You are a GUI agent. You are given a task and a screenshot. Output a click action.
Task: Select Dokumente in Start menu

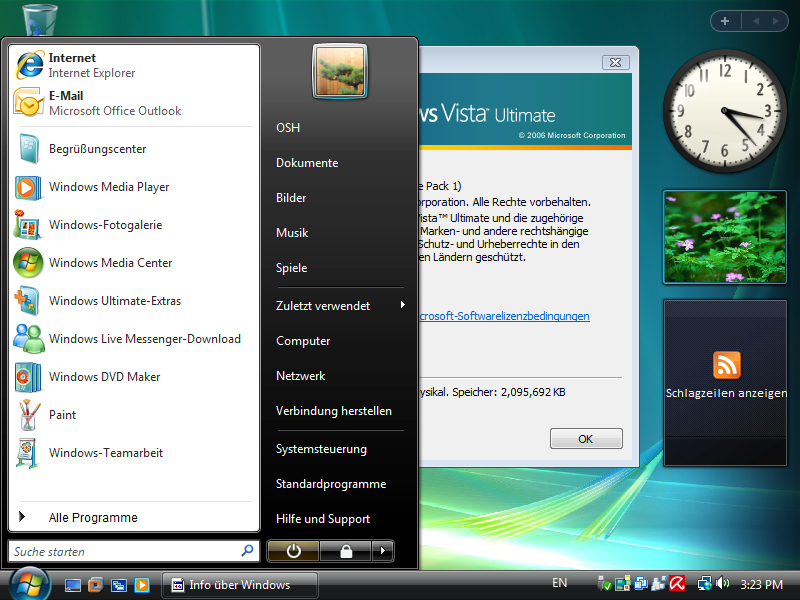(307, 163)
